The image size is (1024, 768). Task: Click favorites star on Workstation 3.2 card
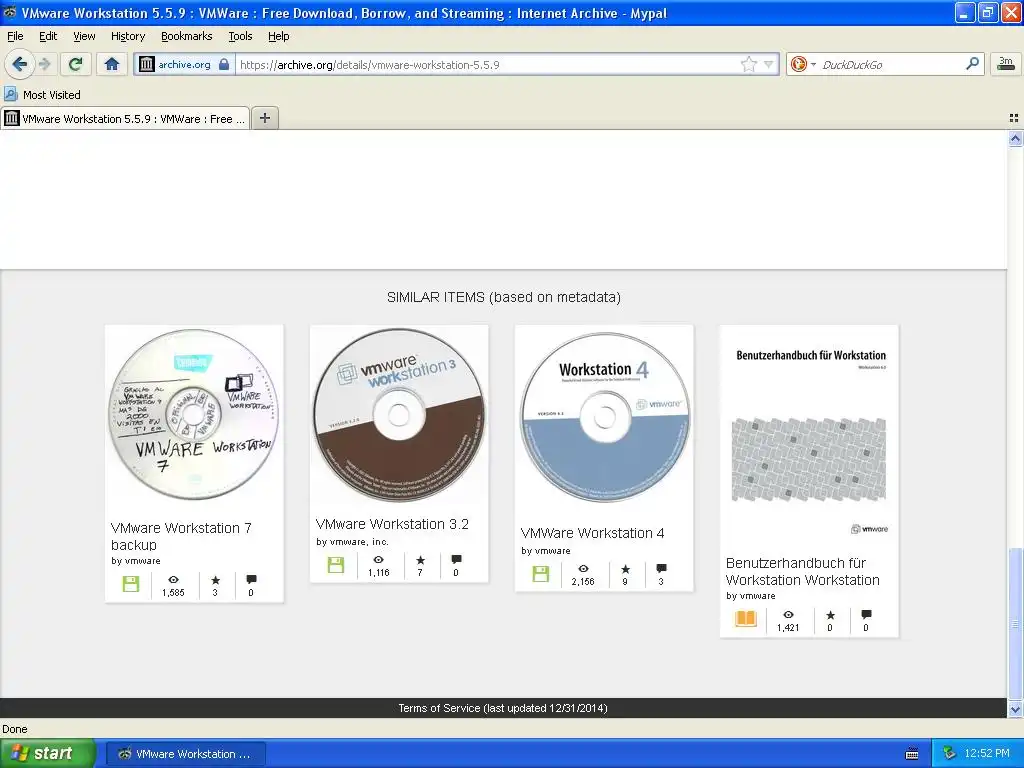[x=421, y=560]
